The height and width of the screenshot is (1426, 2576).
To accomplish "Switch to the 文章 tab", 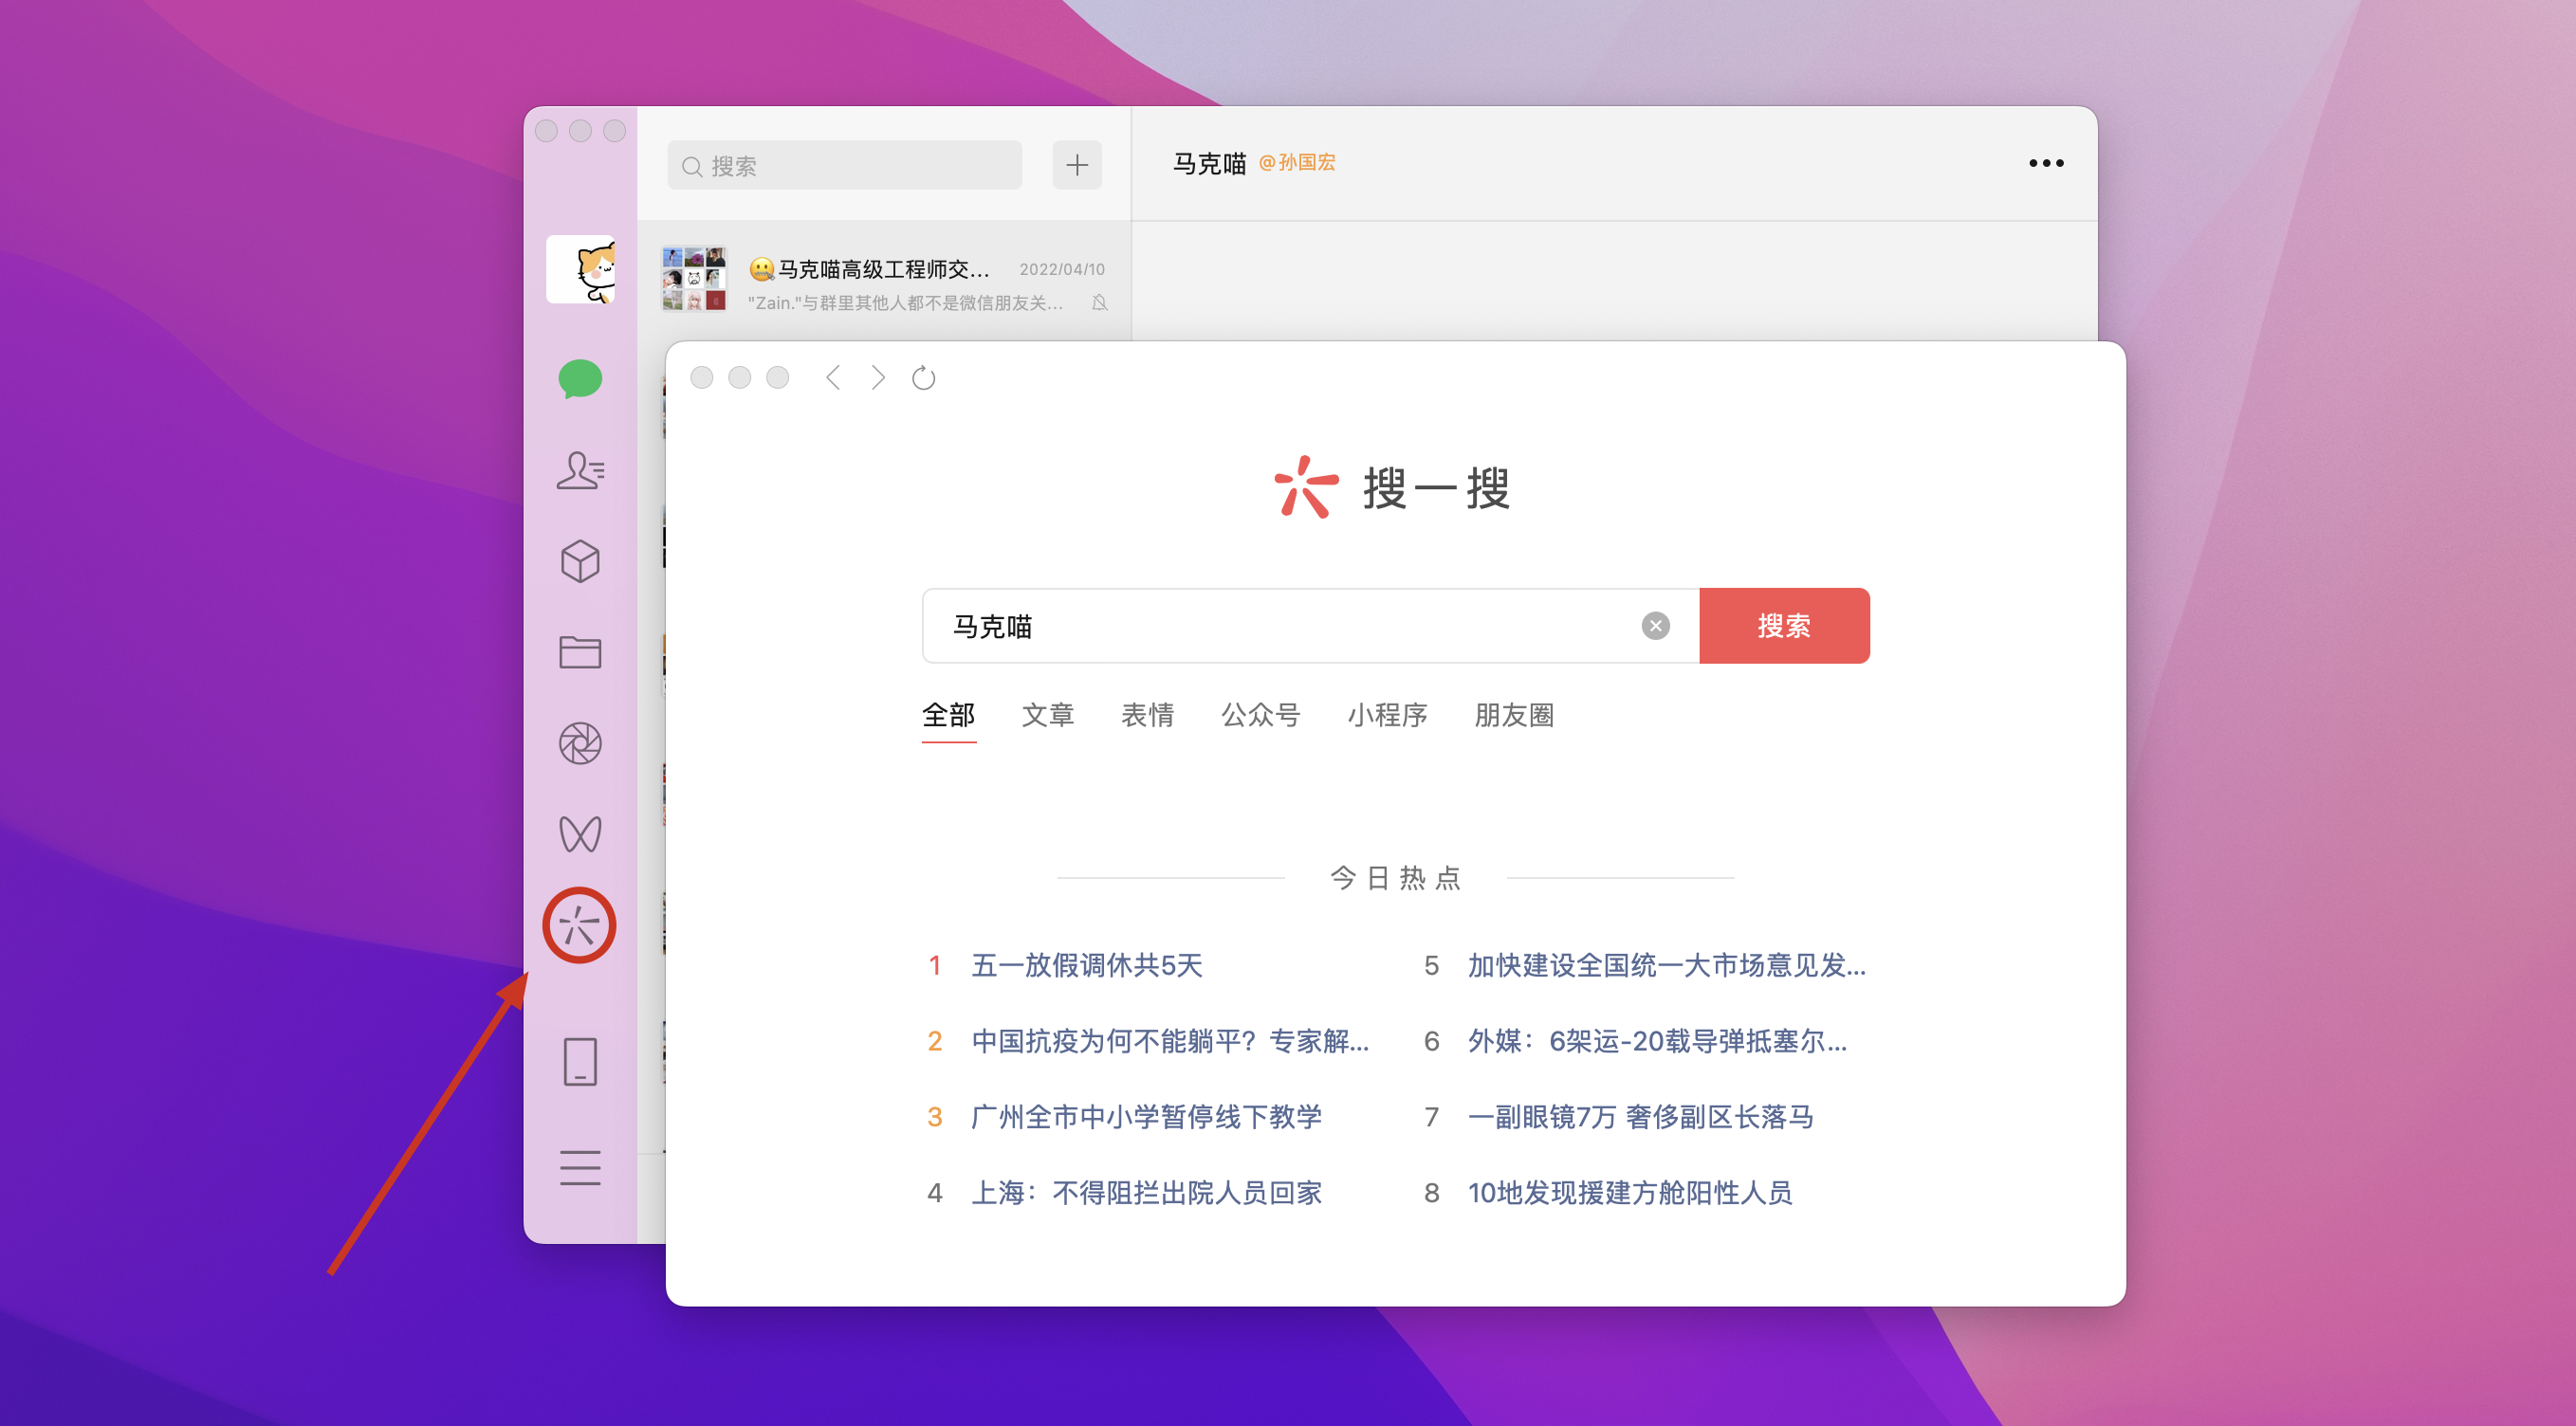I will [x=1047, y=715].
